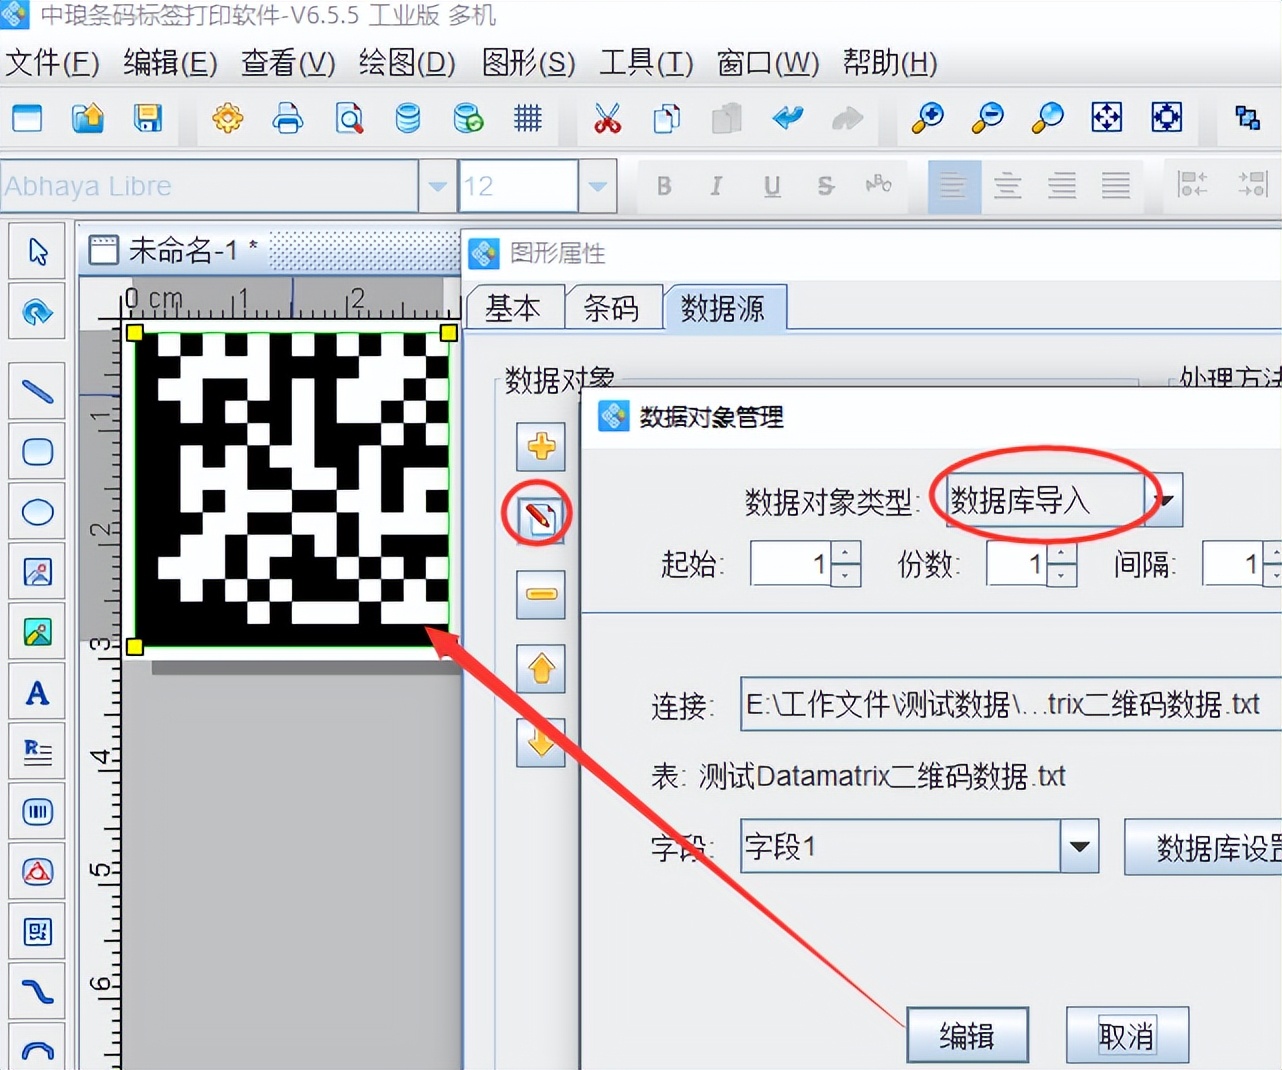1282x1070 pixels.
Task: Open the font size dropdown arrow
Action: pyautogui.click(x=597, y=186)
